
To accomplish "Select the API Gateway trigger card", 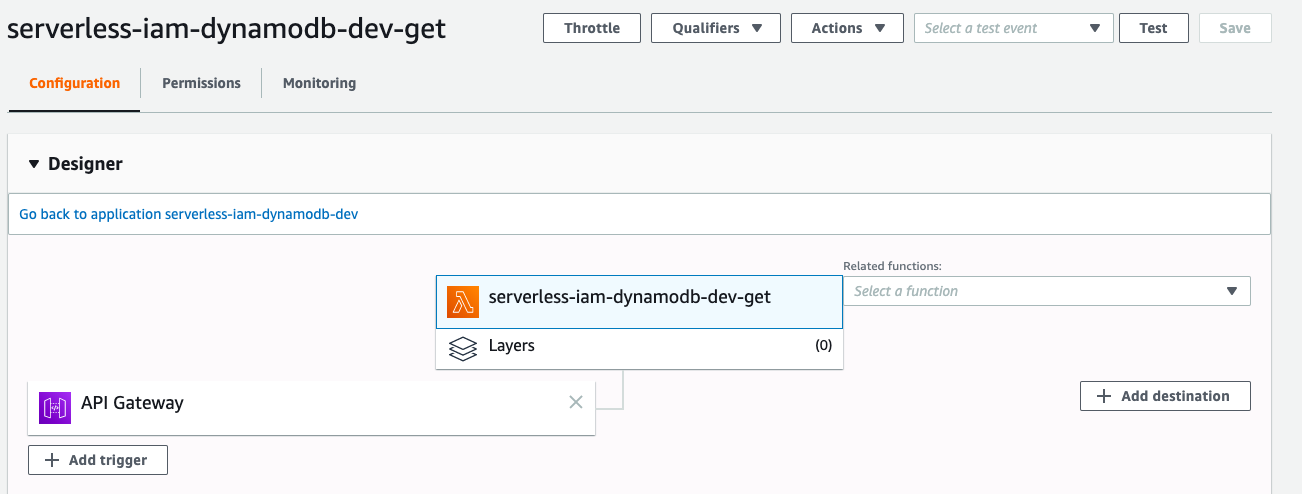I will tap(312, 407).
